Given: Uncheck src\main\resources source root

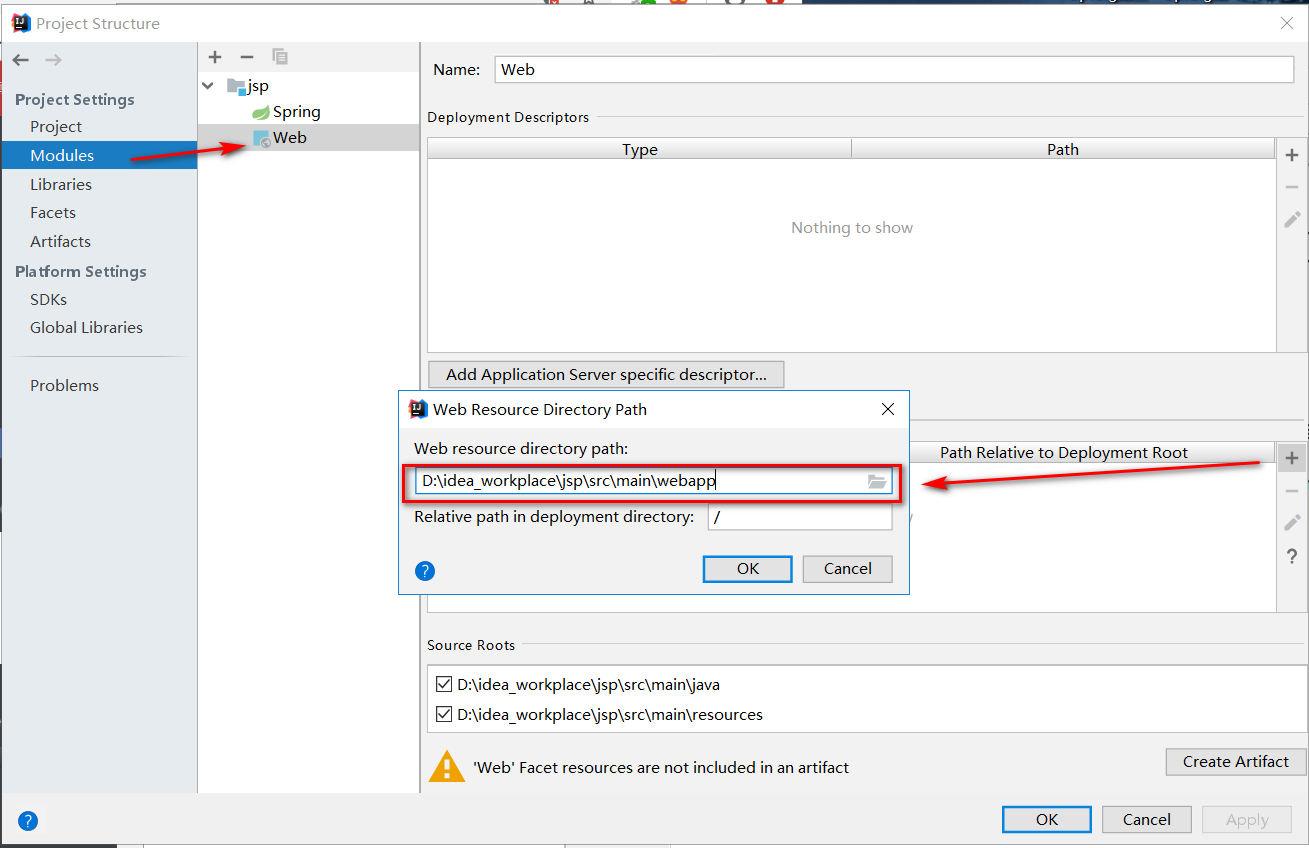Looking at the screenshot, I should coord(444,714).
